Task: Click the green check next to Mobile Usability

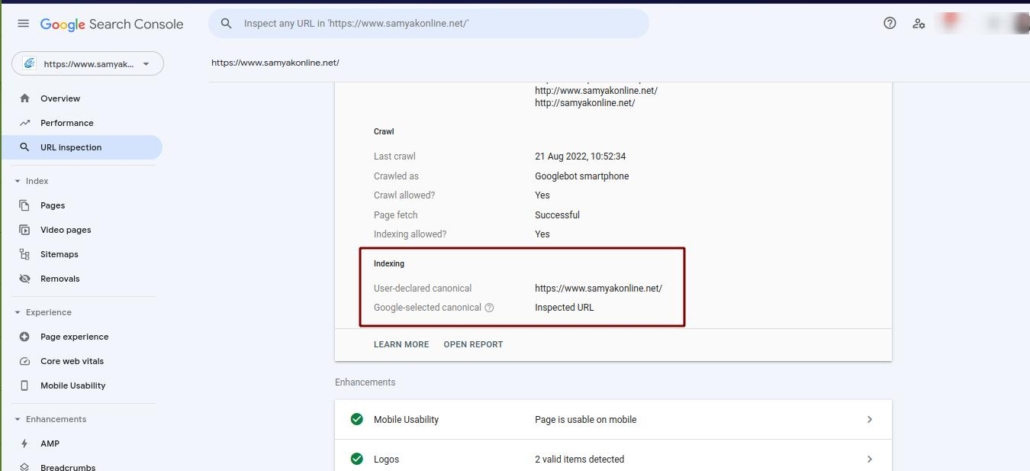Action: click(x=357, y=419)
